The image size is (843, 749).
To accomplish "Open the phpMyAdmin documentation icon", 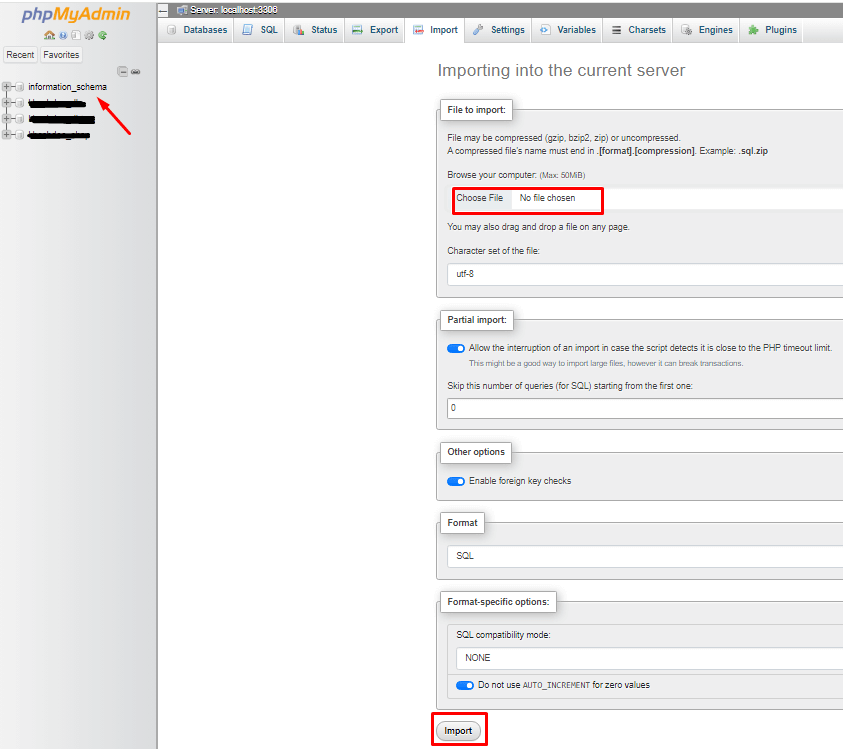I will tap(76, 35).
